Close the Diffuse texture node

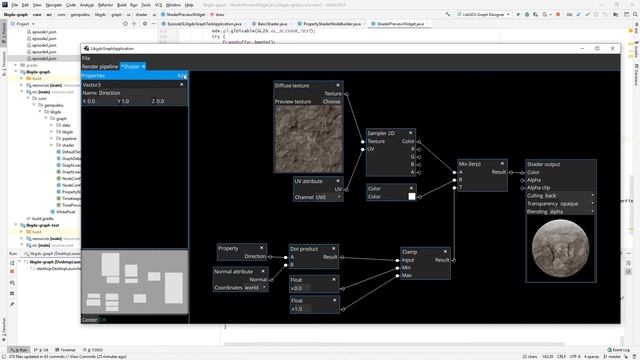[338, 85]
